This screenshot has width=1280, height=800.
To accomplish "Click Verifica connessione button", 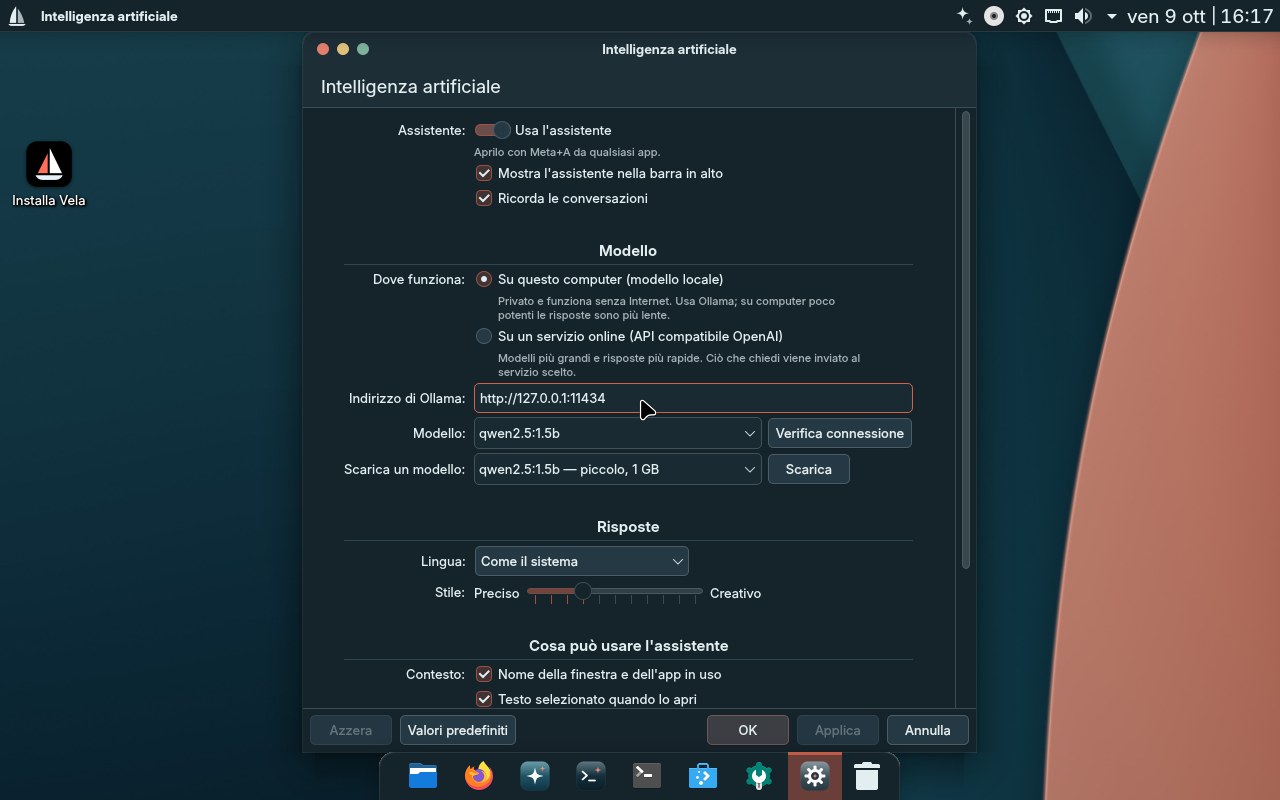I will coord(840,433).
